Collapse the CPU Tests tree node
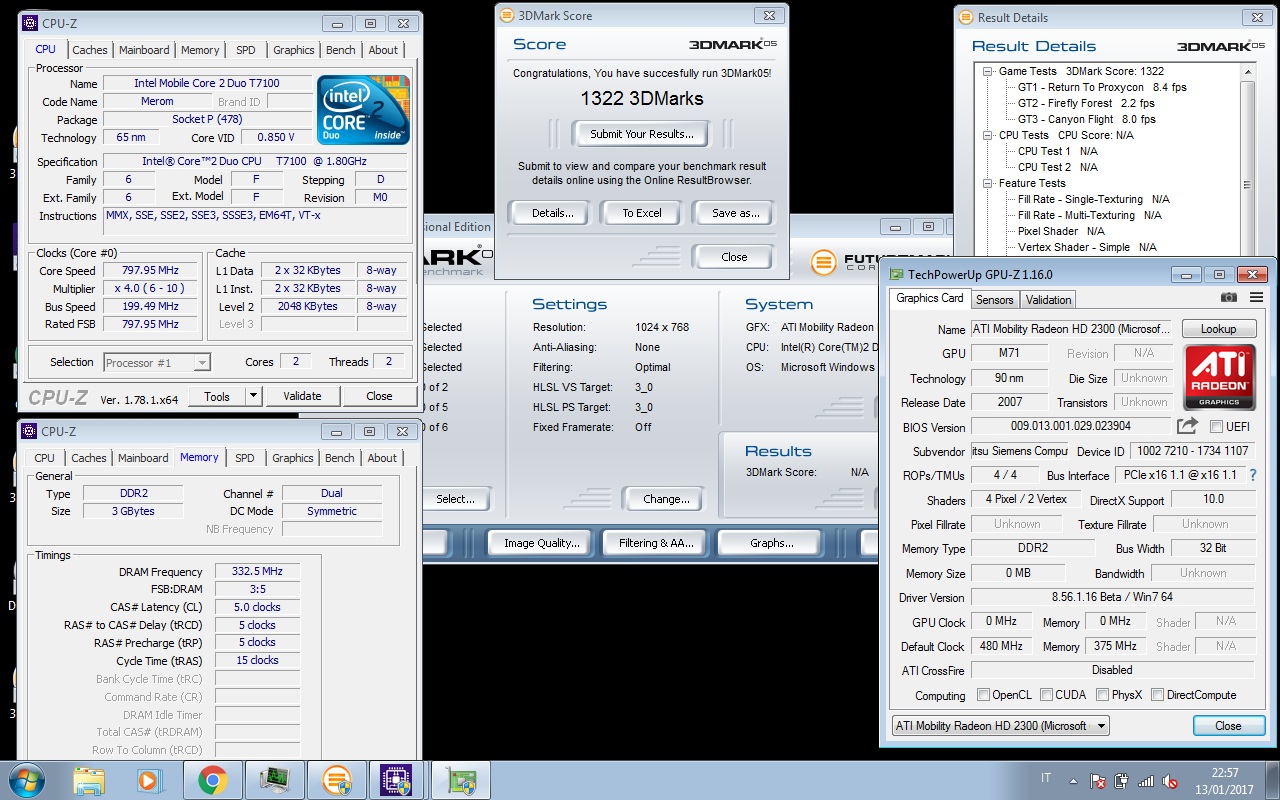The height and width of the screenshot is (800, 1280). tap(988, 135)
